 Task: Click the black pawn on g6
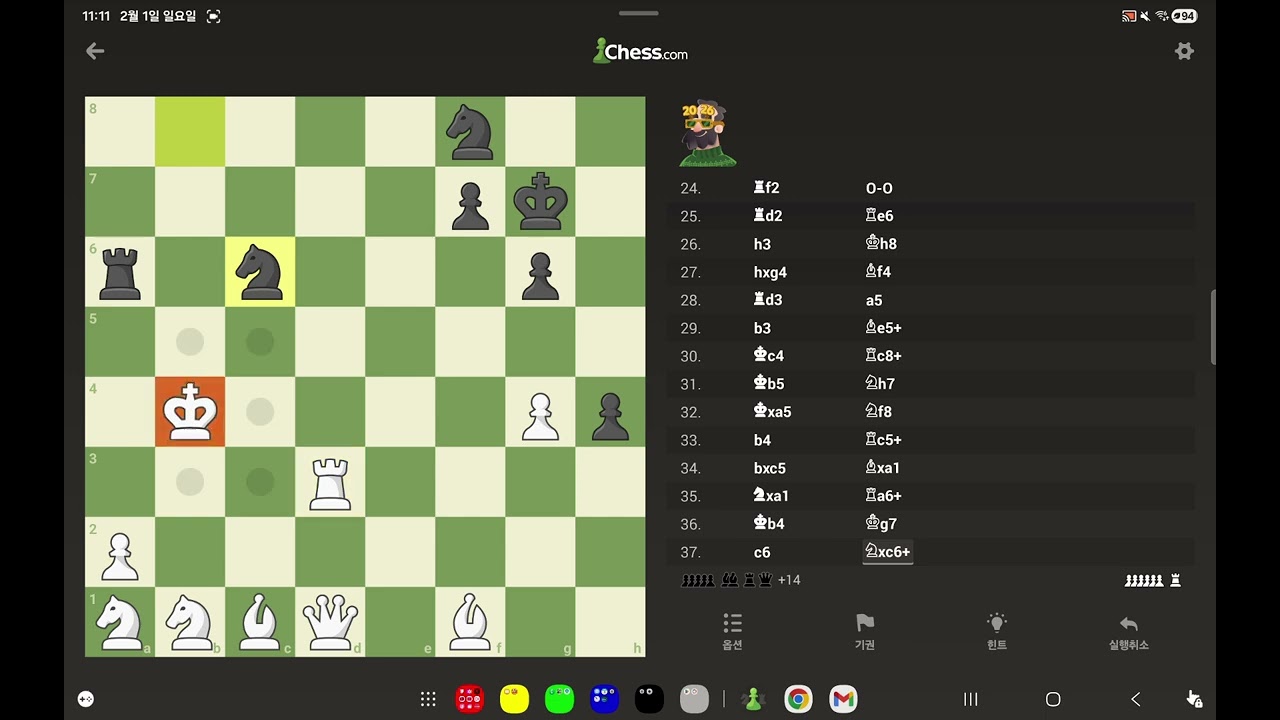click(x=540, y=271)
